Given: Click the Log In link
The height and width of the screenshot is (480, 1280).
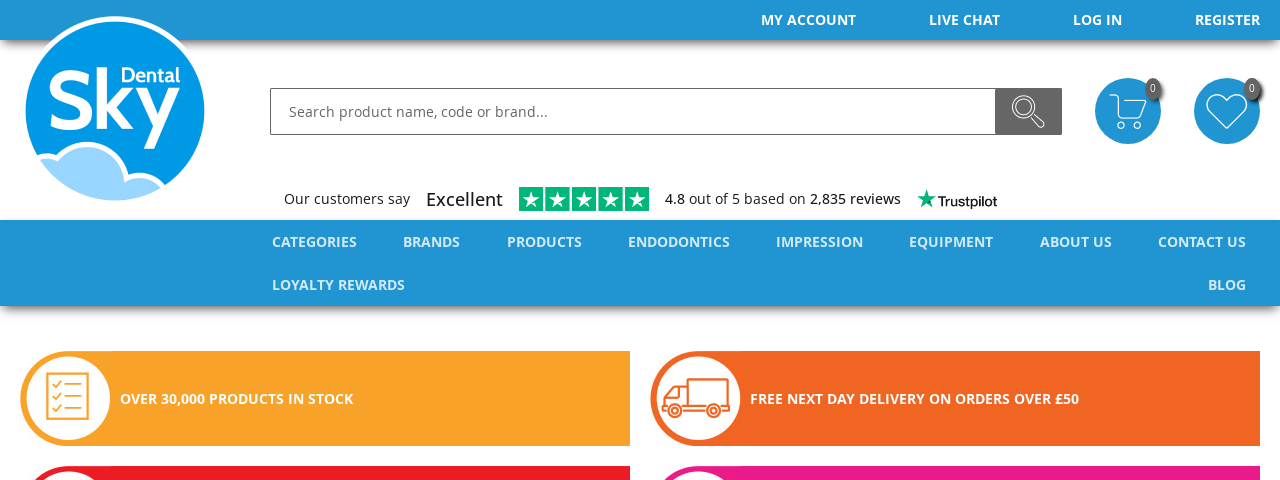Looking at the screenshot, I should tap(1097, 20).
